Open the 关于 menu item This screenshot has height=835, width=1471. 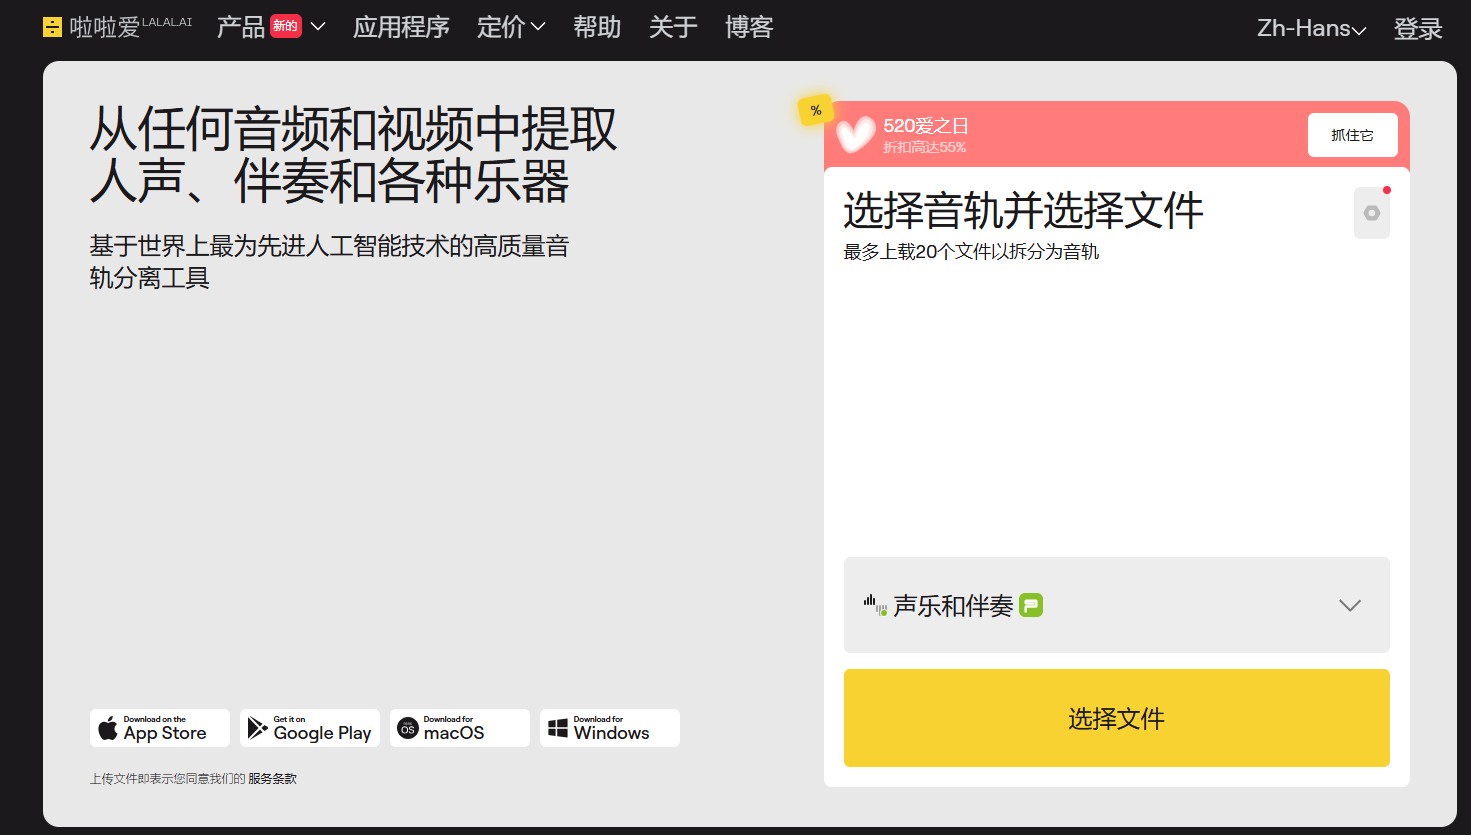673,27
